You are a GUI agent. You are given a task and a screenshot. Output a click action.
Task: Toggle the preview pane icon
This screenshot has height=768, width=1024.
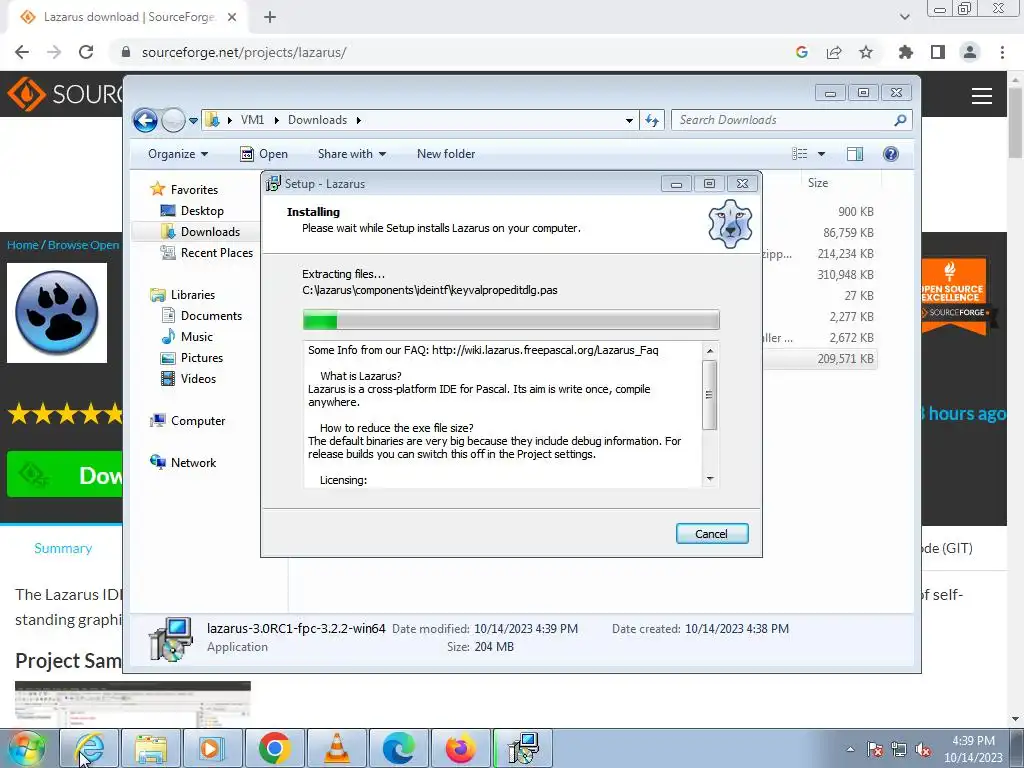point(855,154)
